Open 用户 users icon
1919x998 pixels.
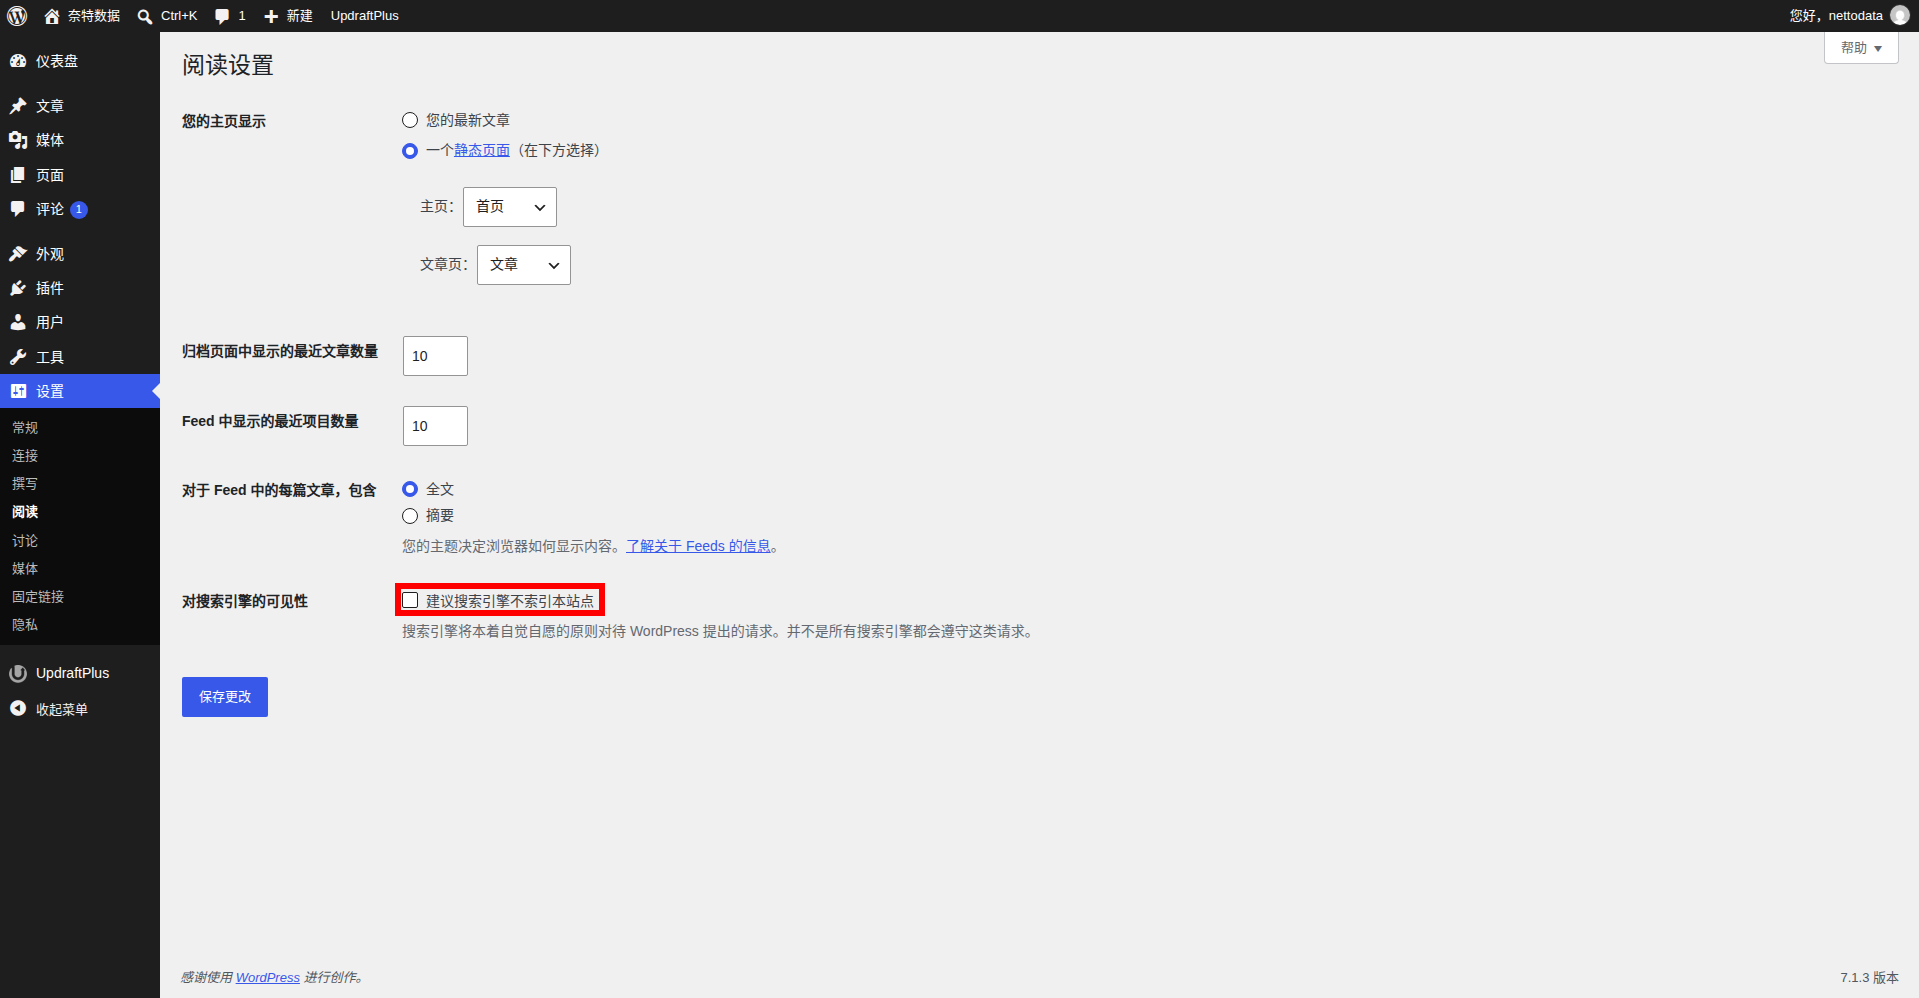click(x=18, y=322)
